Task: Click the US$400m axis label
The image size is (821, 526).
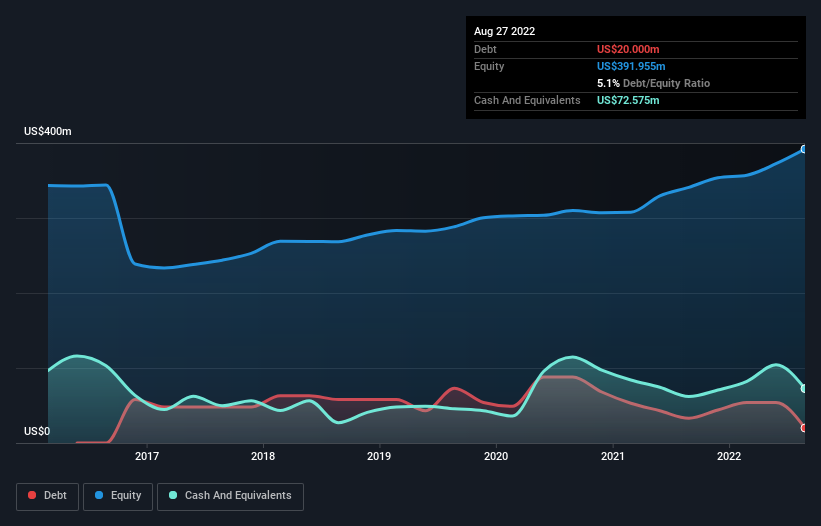Action: click(x=48, y=131)
